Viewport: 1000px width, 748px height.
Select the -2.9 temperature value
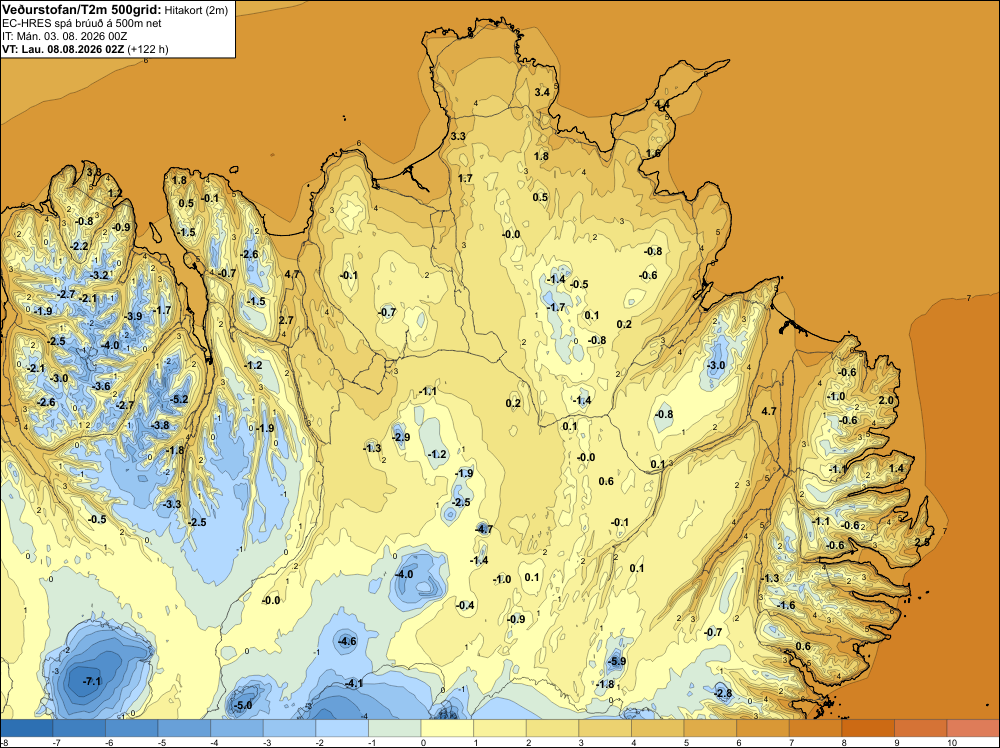401,437
